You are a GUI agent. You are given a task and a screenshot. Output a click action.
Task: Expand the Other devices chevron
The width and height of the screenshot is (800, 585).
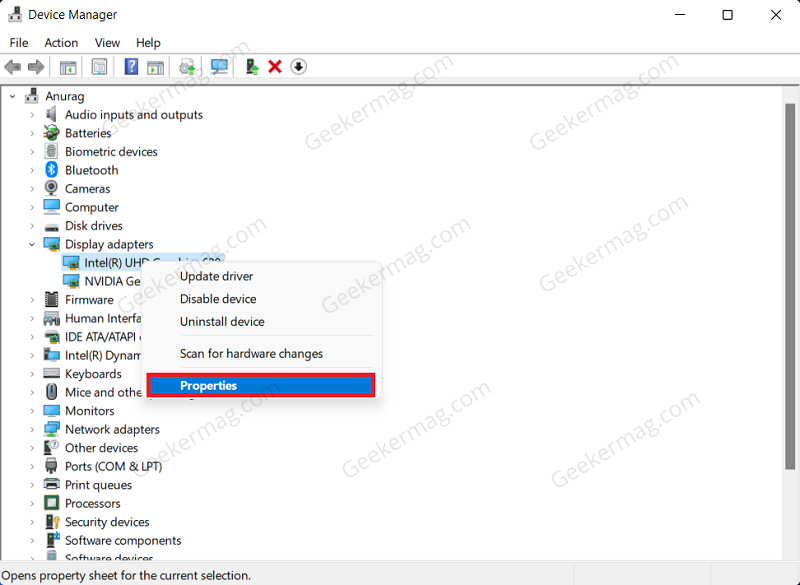coord(32,448)
